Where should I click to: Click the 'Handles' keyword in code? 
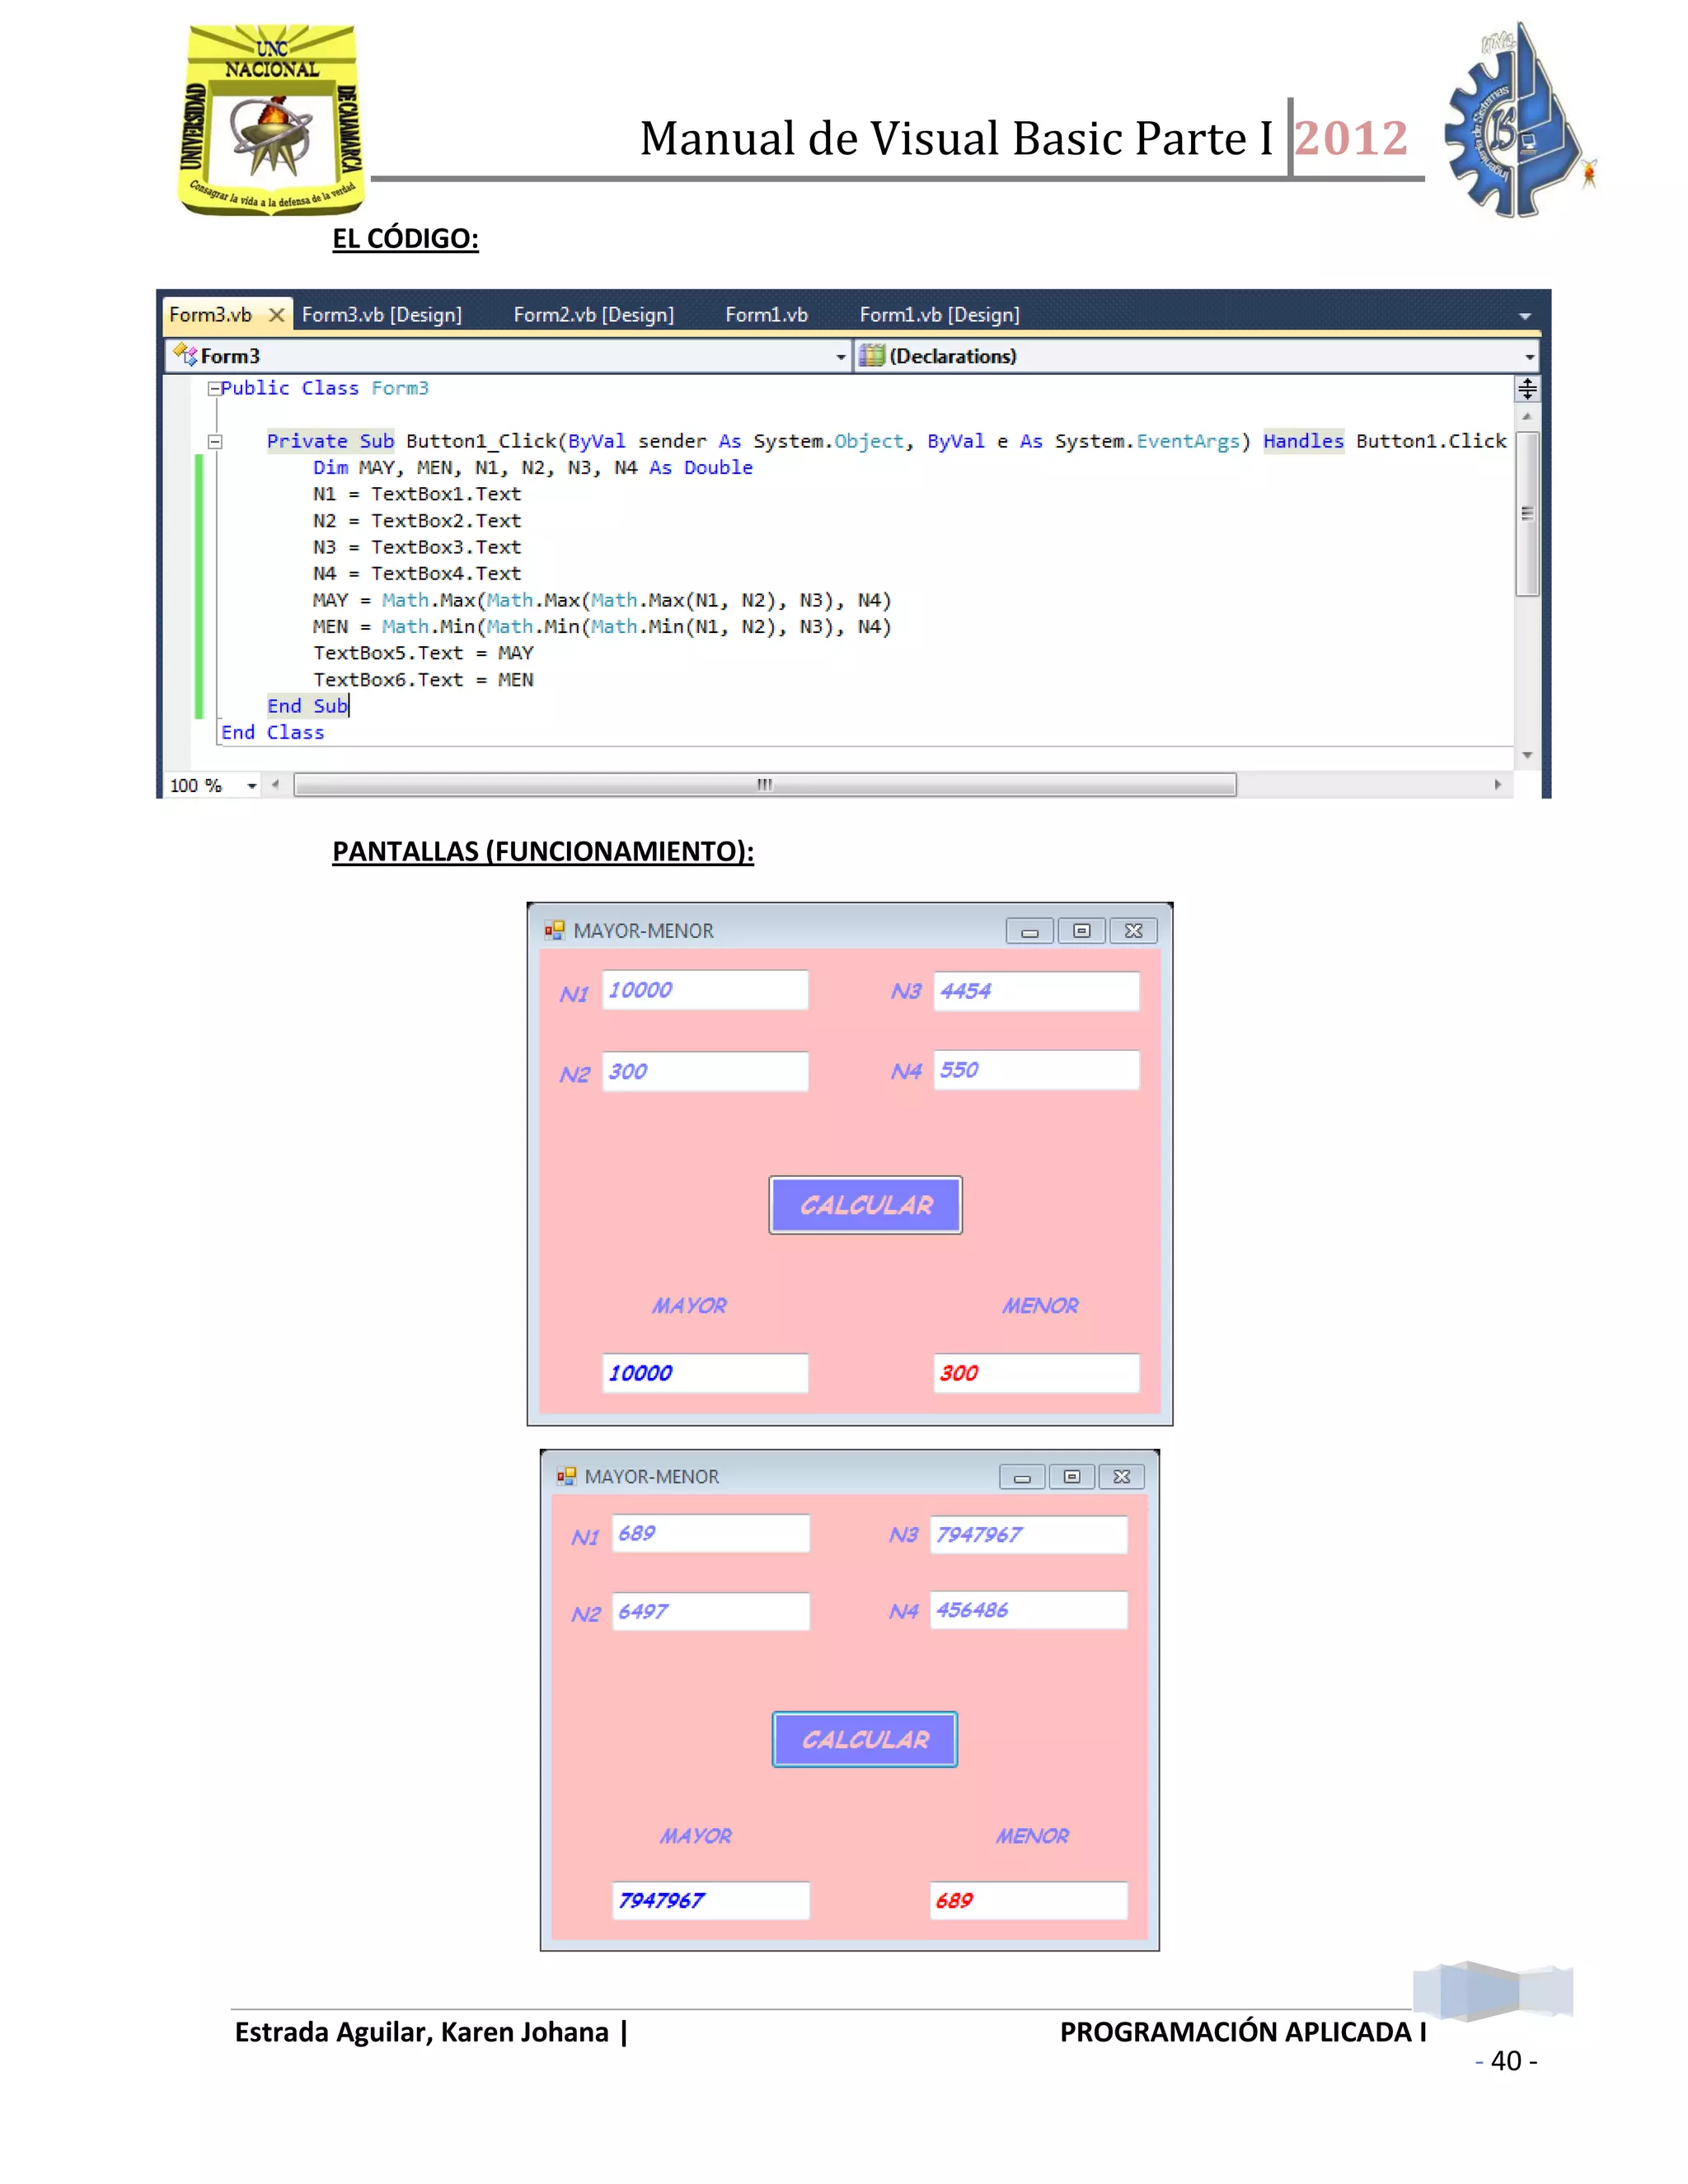point(1303,441)
